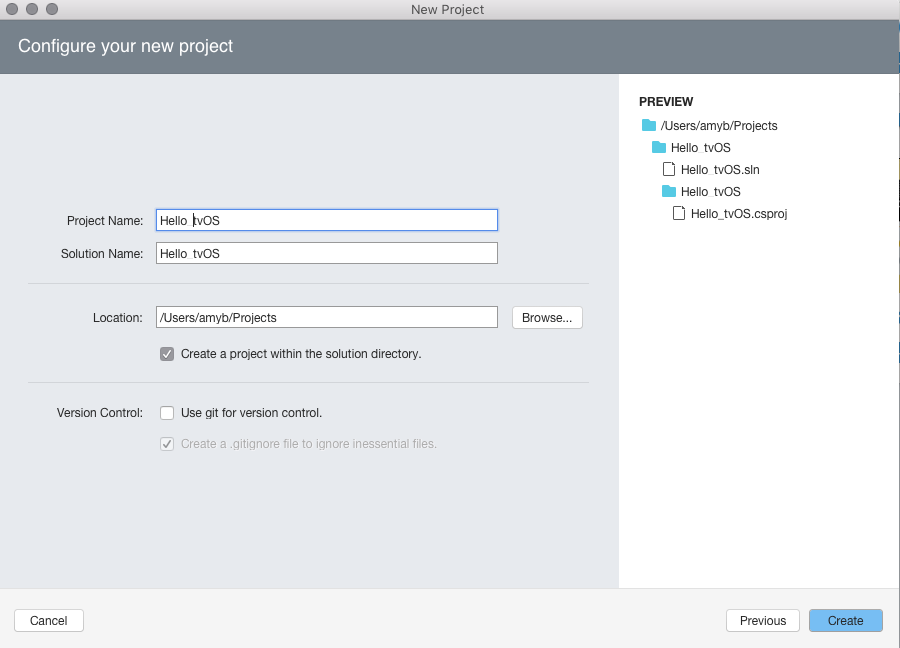The width and height of the screenshot is (900, 648).
Task: Click the inner Hello_tvOS project folder icon
Action: pyautogui.click(x=669, y=191)
